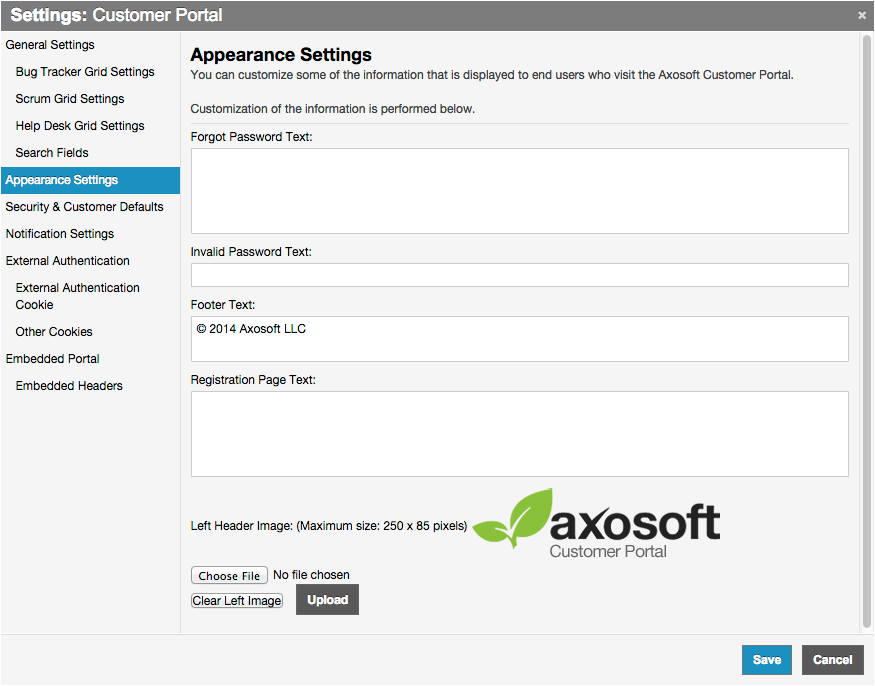Open External Authentication Cookie settings

click(78, 296)
